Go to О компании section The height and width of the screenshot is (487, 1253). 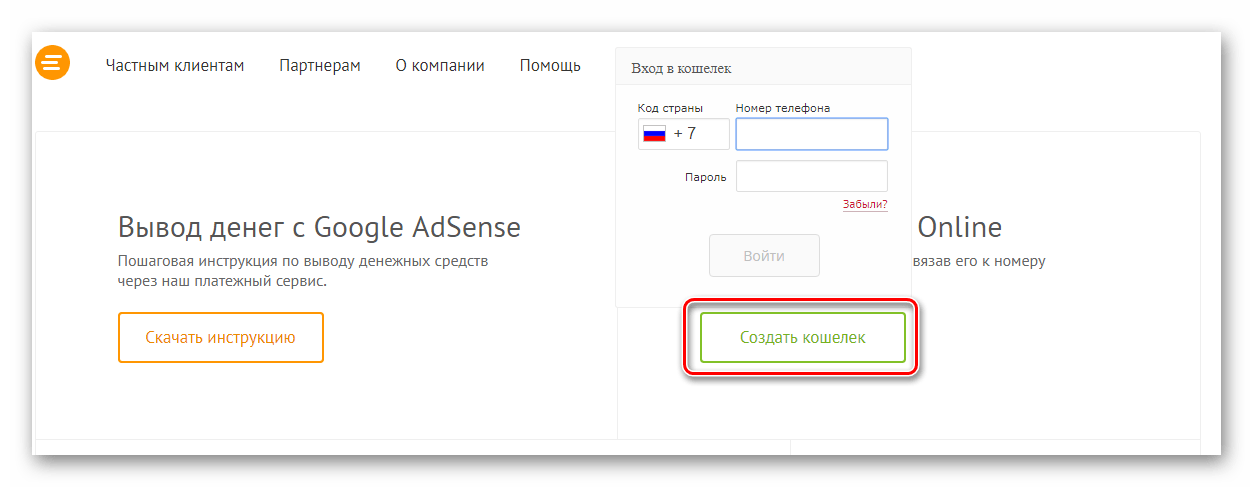[x=440, y=66]
